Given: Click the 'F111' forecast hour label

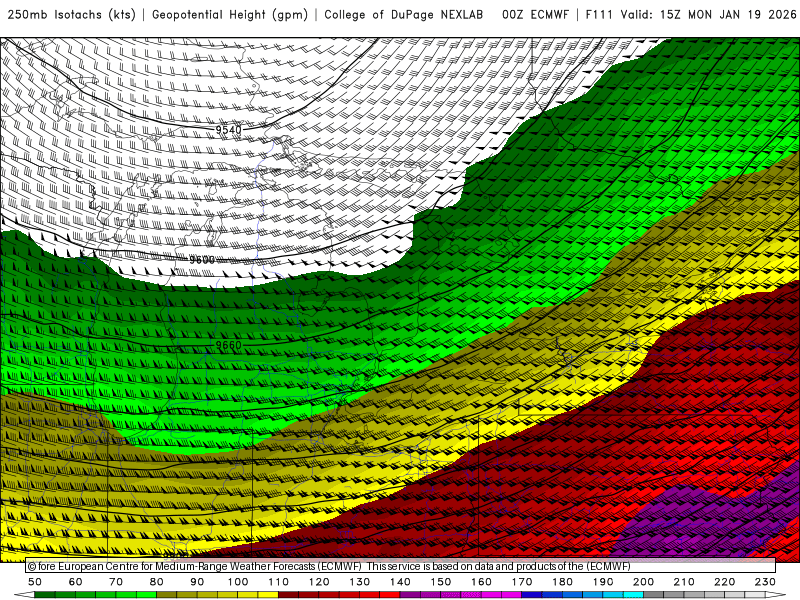Looking at the screenshot, I should (599, 15).
